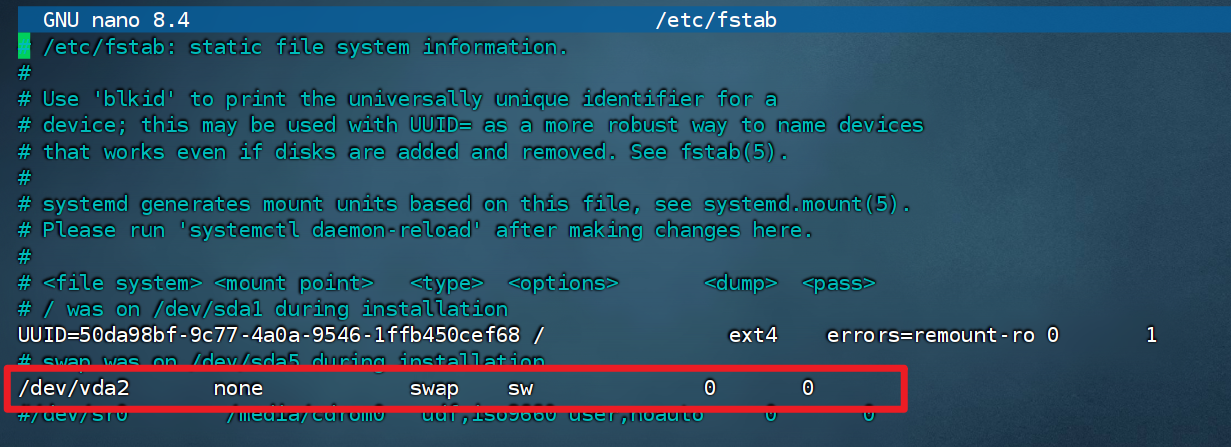Screen dimensions: 1231x447
Task: Place cursor on /dev/vda2 device entry
Action: click(73, 387)
